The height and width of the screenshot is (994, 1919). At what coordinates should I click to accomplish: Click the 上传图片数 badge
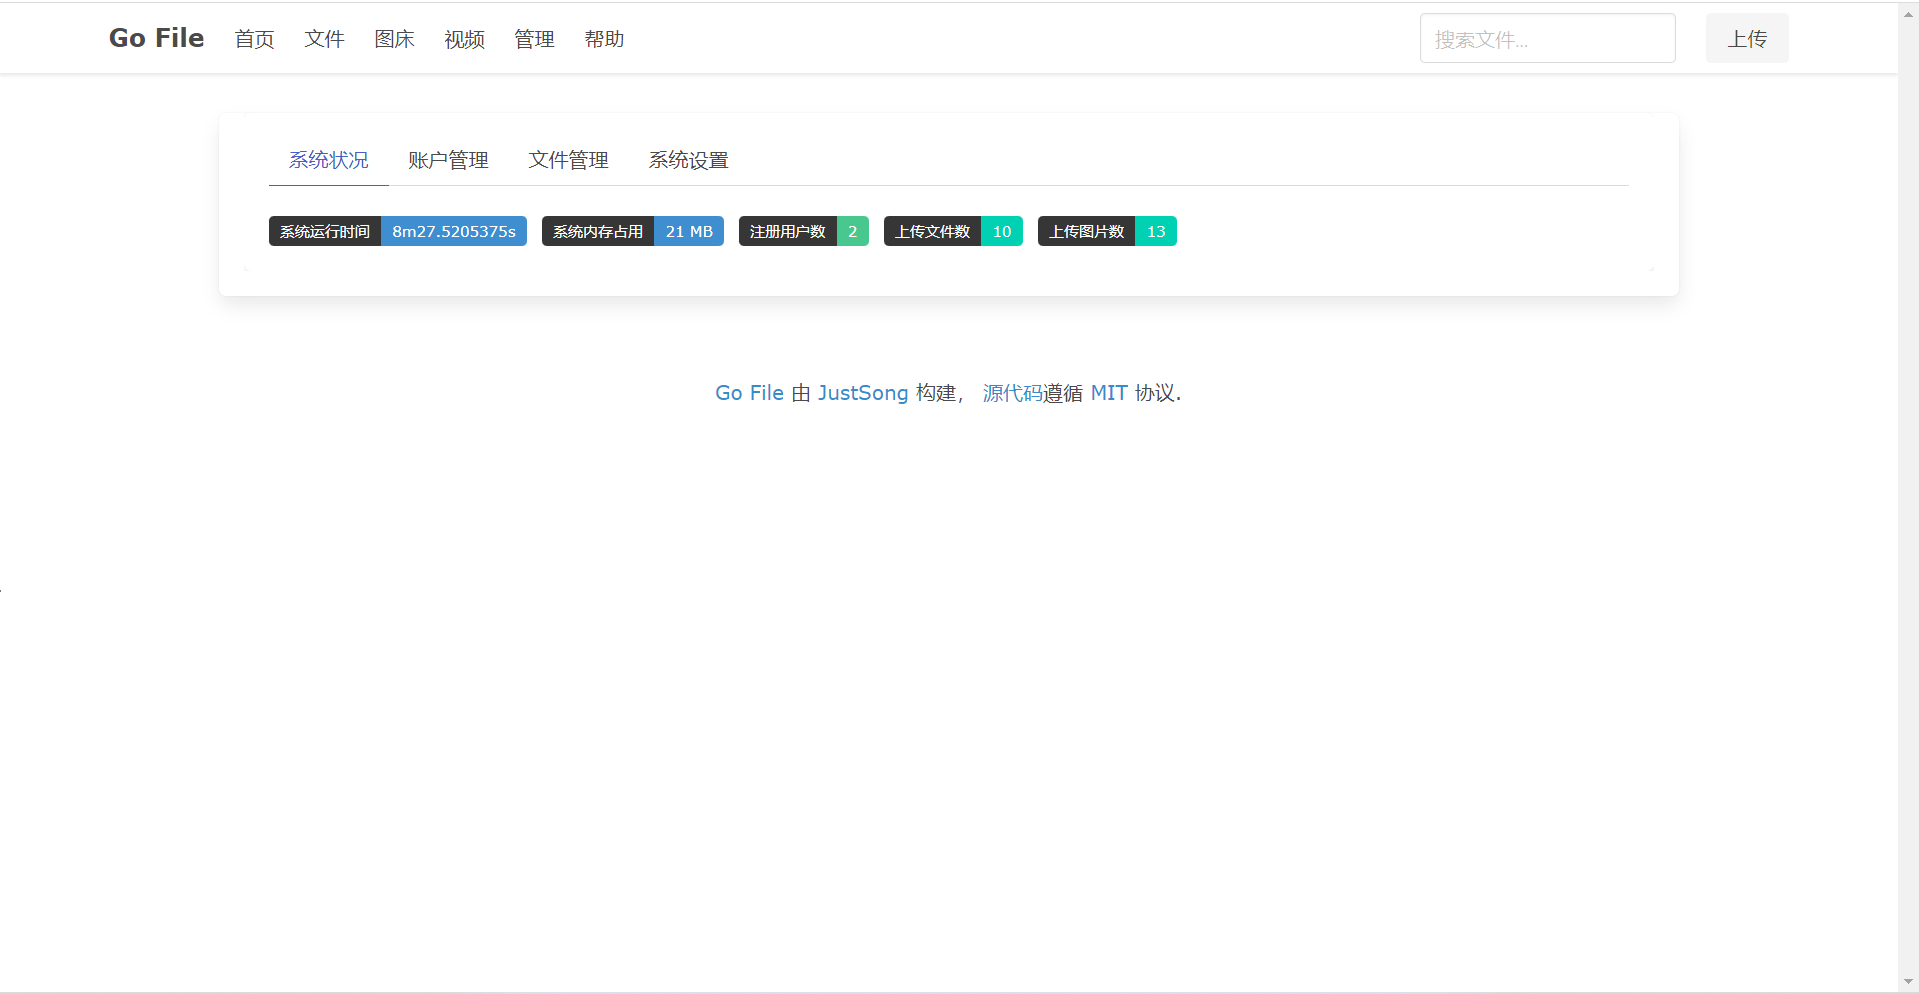(1106, 231)
